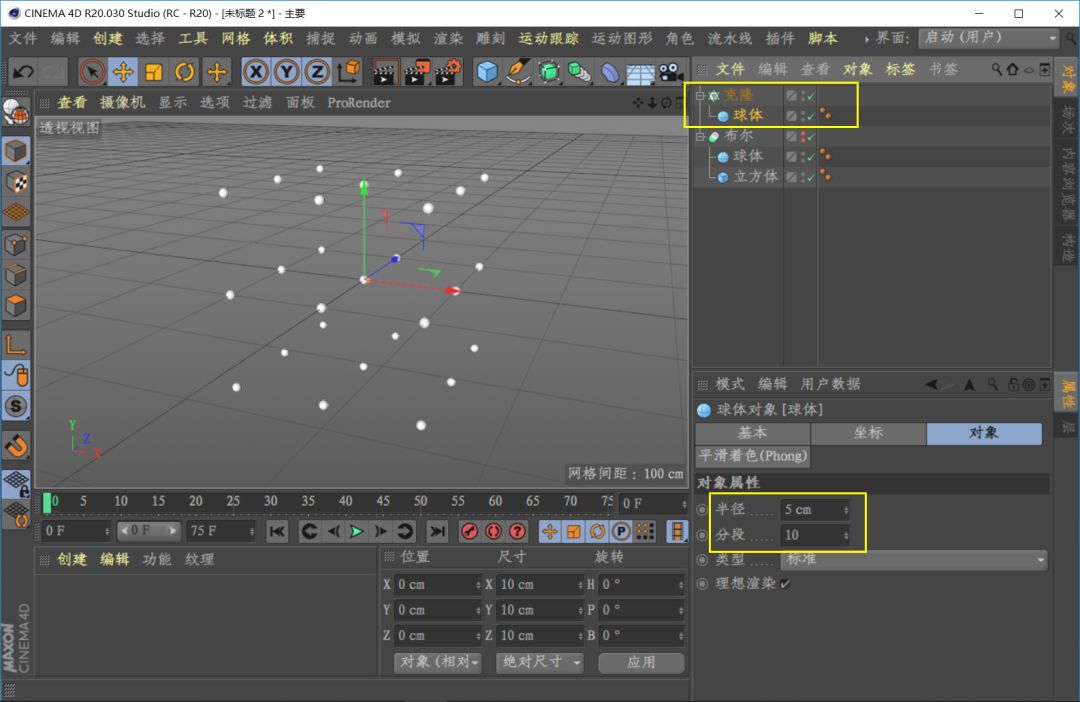The height and width of the screenshot is (702, 1080).
Task: Click the Undo arrow icon
Action: (x=24, y=72)
